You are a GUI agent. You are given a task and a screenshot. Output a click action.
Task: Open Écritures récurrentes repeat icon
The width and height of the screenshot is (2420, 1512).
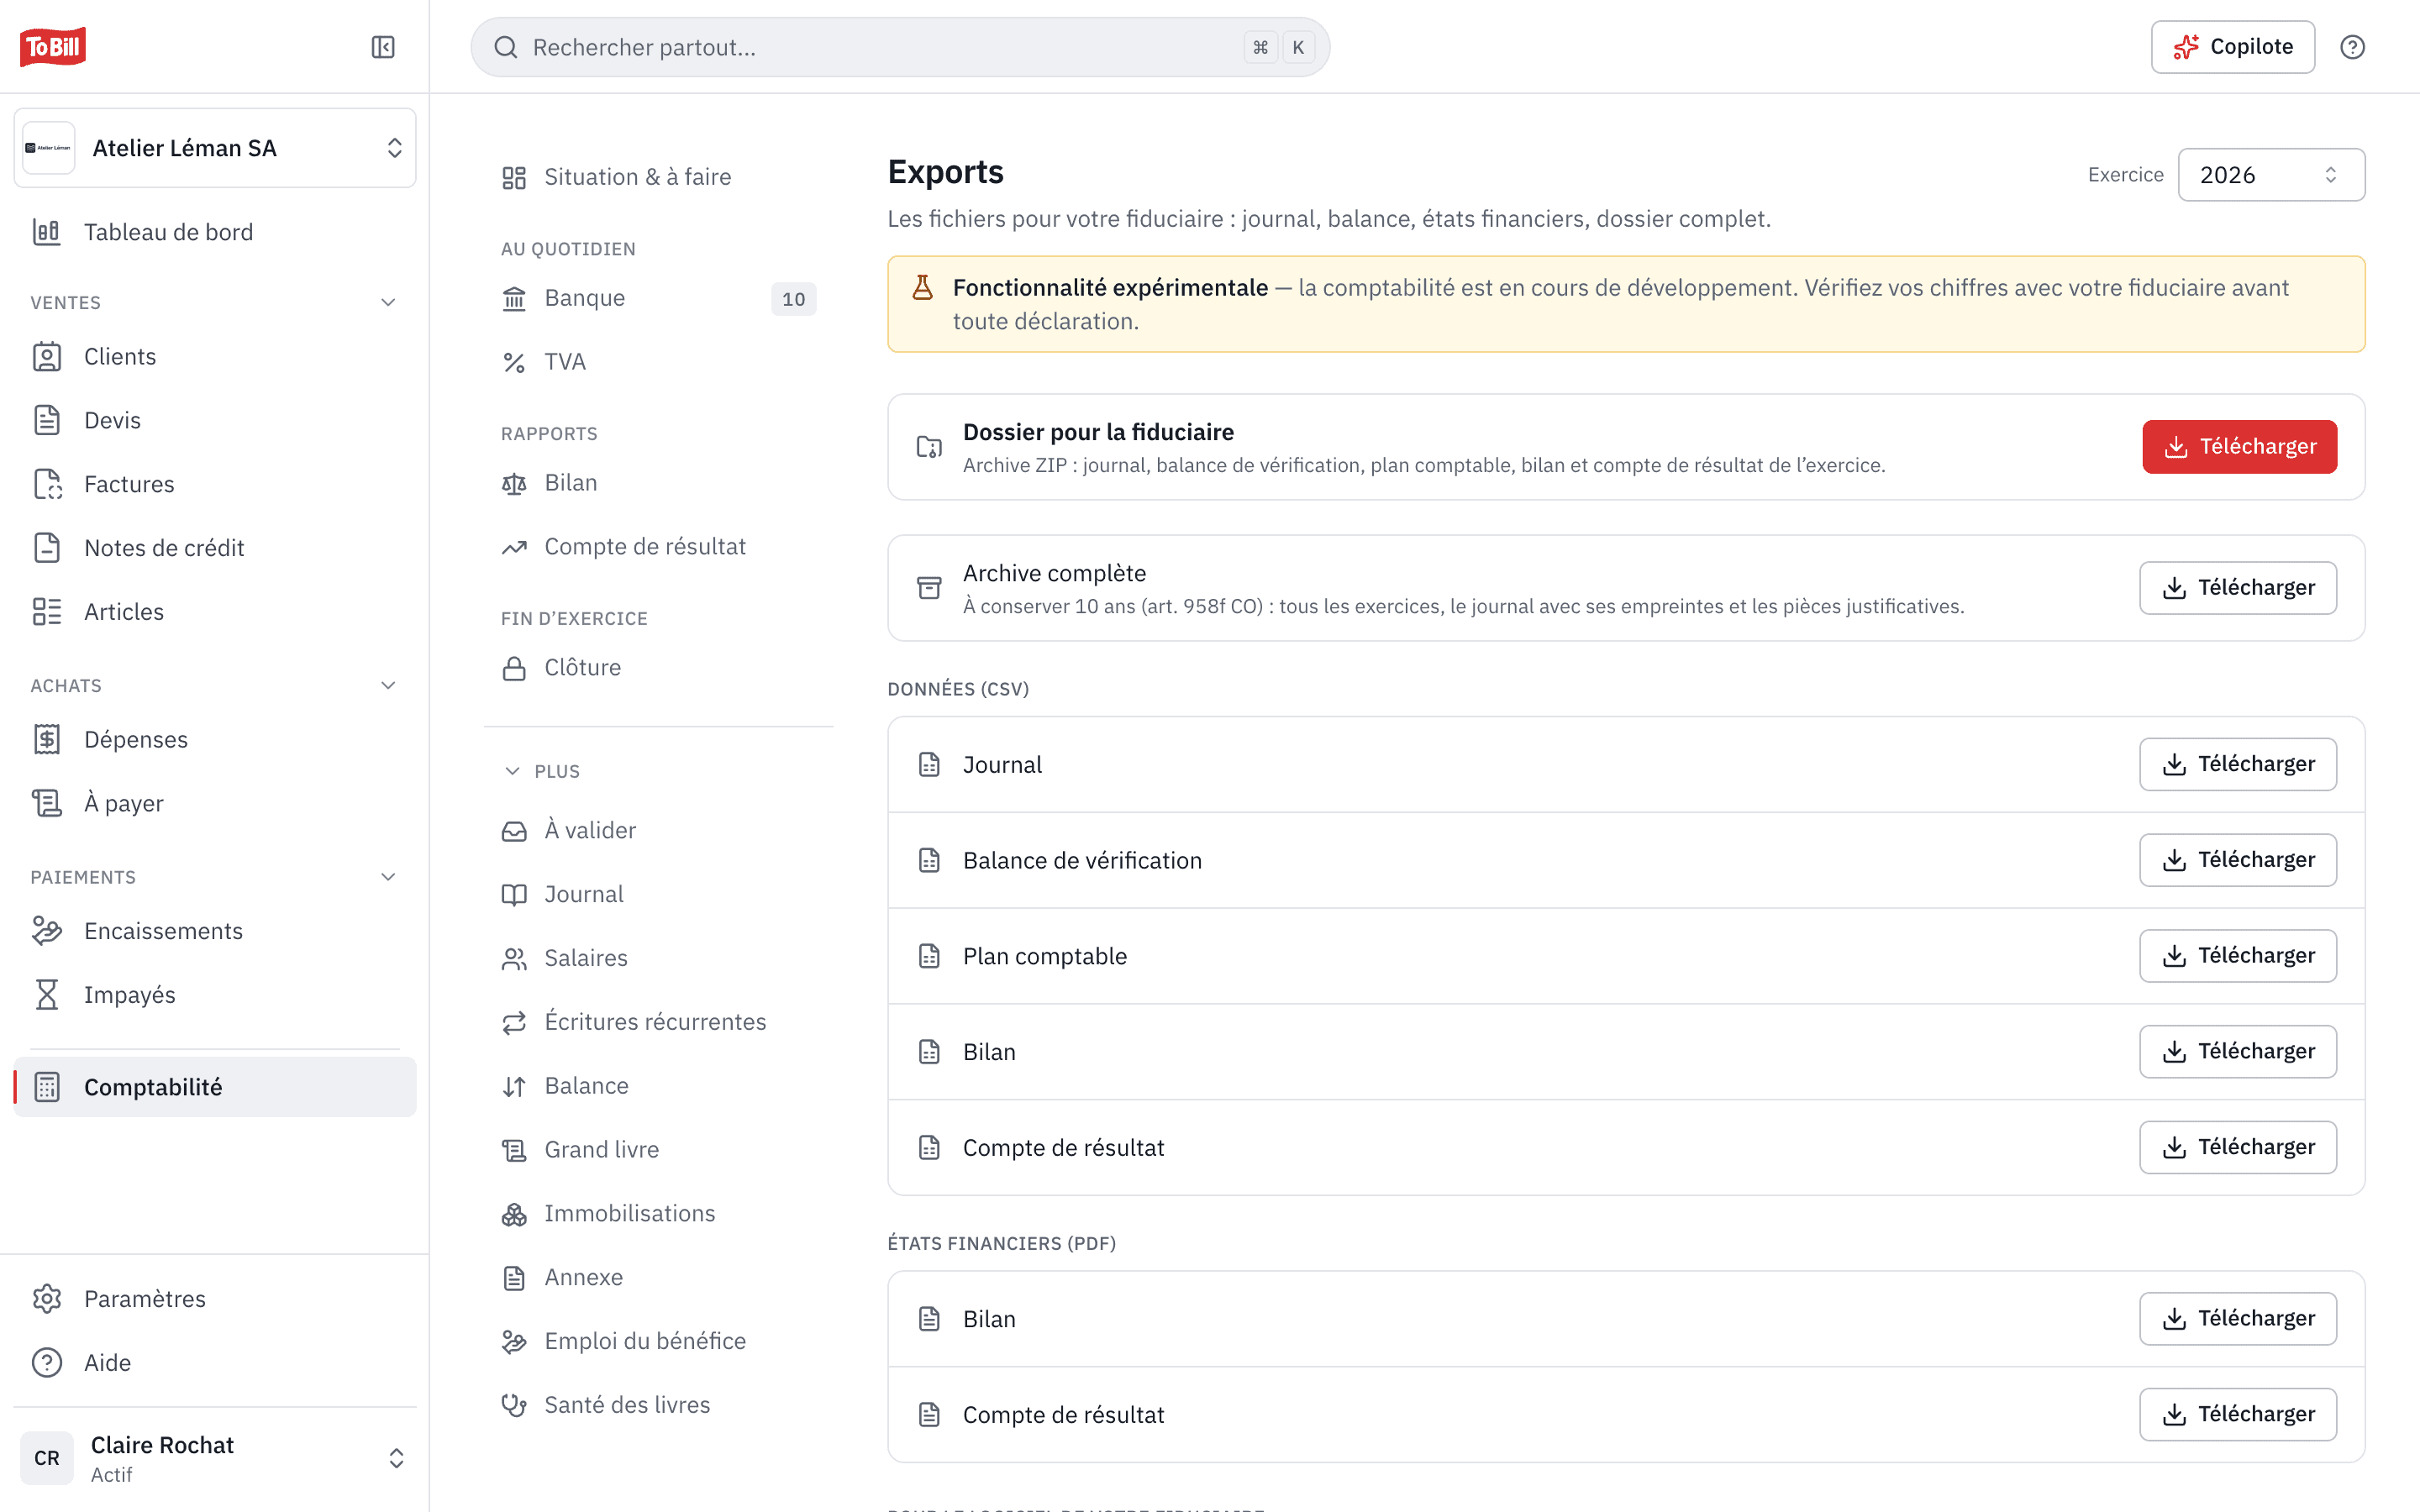514,1022
